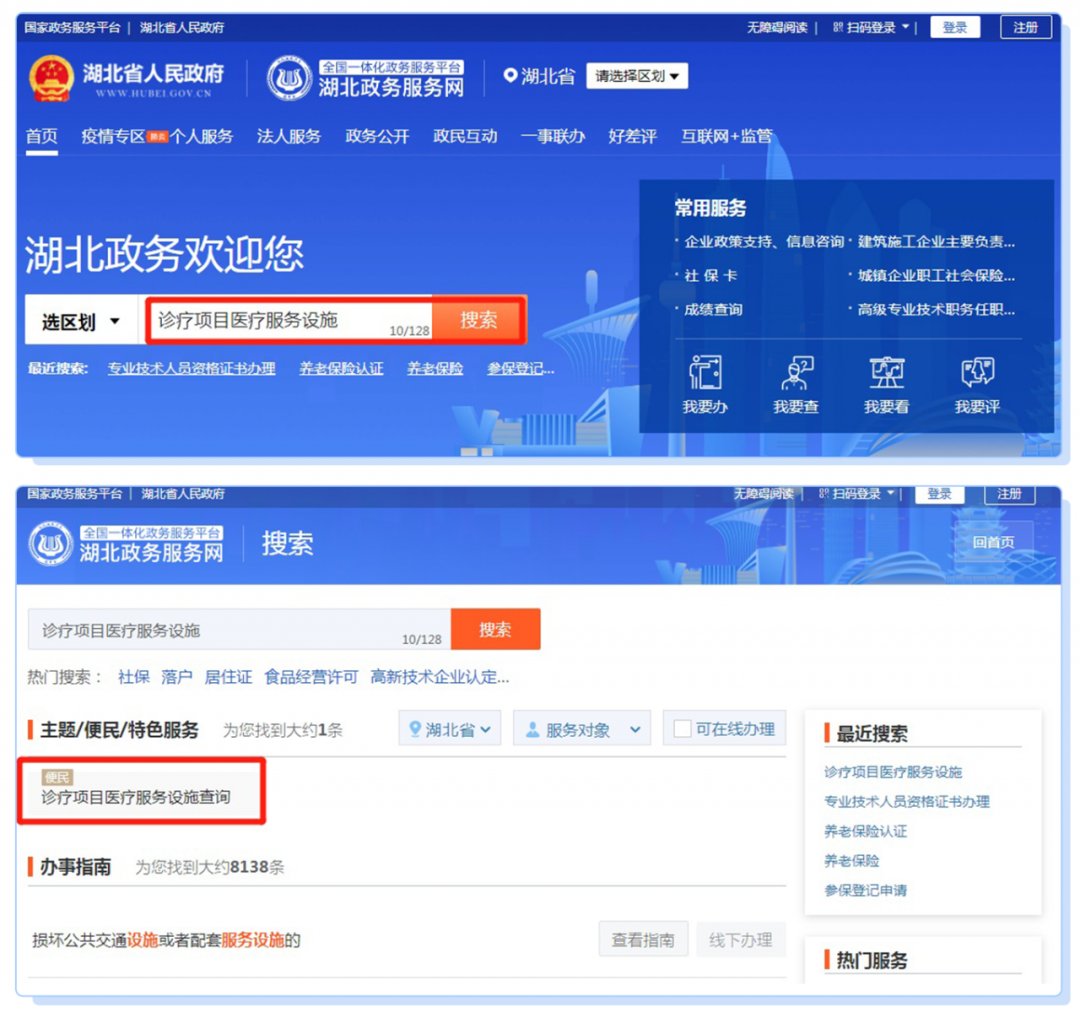
Task: Click the QR code 扫码登录 icon in top bar
Action: 838,28
